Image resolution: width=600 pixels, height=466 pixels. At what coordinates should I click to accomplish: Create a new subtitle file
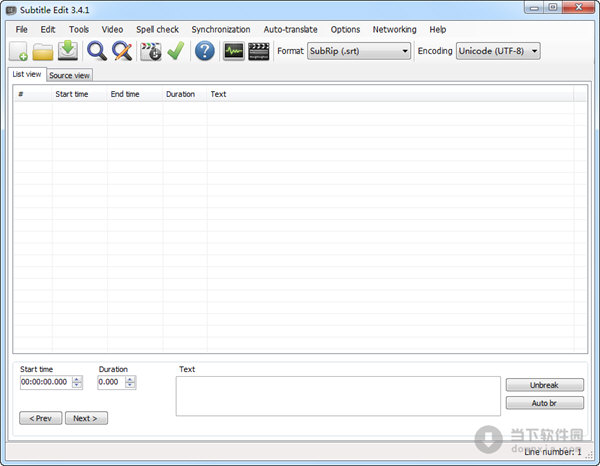pyautogui.click(x=18, y=51)
